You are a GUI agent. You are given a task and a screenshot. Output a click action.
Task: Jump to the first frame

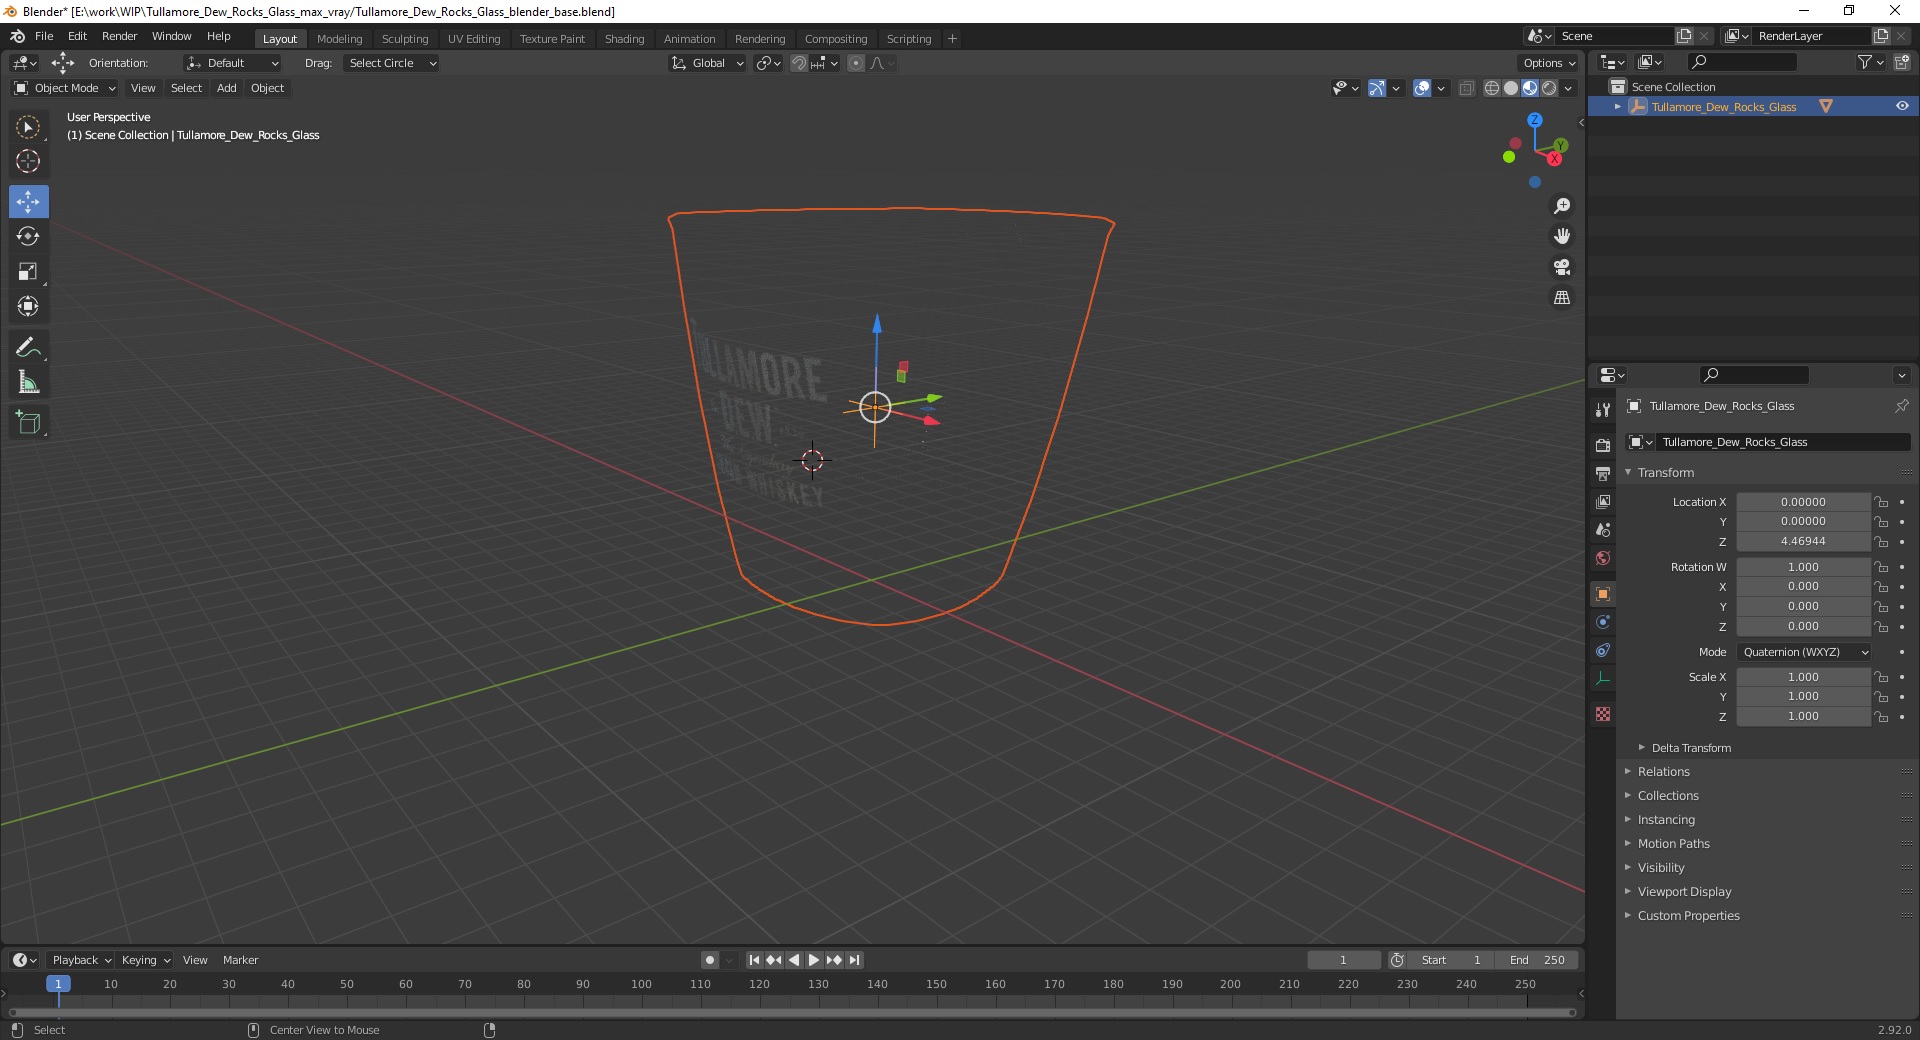(754, 960)
